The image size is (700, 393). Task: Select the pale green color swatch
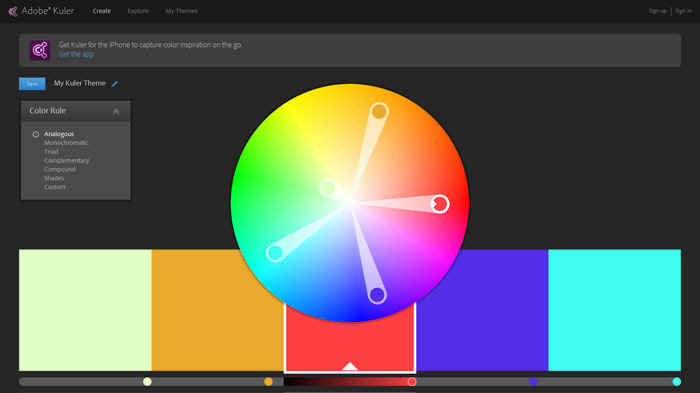tap(85, 310)
